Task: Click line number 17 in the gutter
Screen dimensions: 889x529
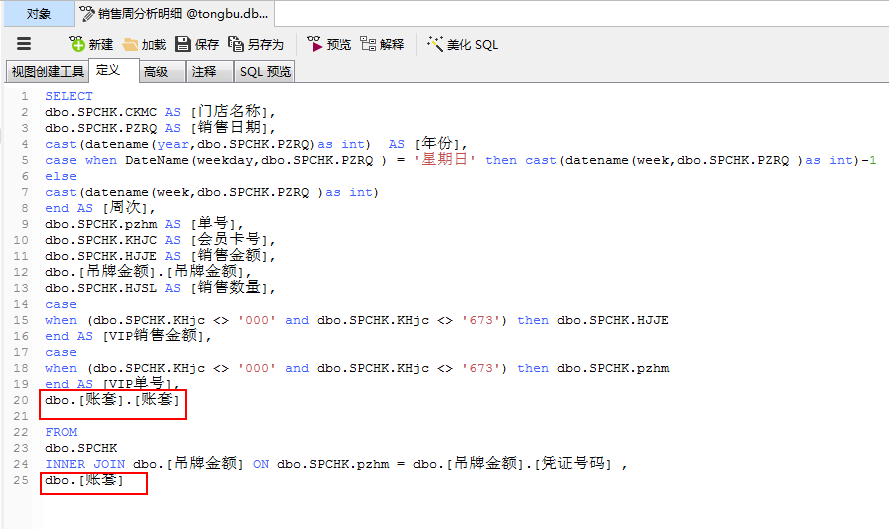Action: [x=21, y=353]
